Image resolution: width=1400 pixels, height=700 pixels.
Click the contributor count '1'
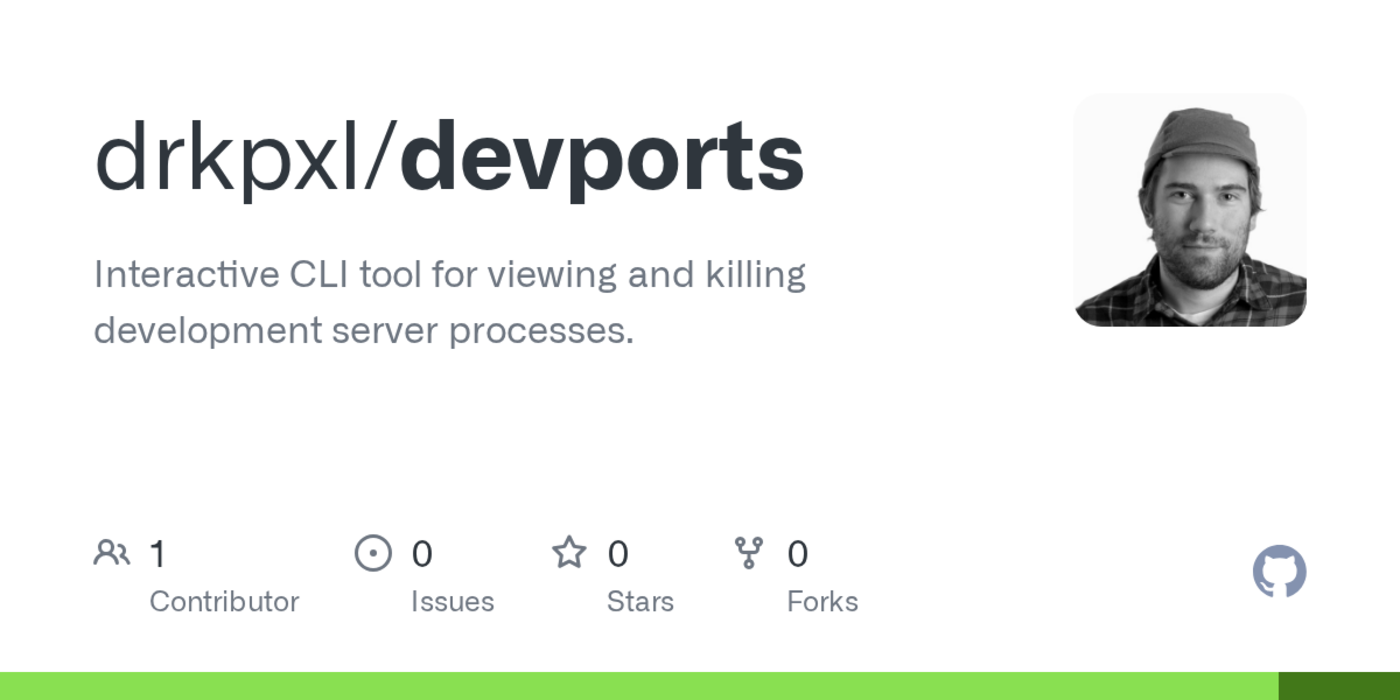point(157,554)
